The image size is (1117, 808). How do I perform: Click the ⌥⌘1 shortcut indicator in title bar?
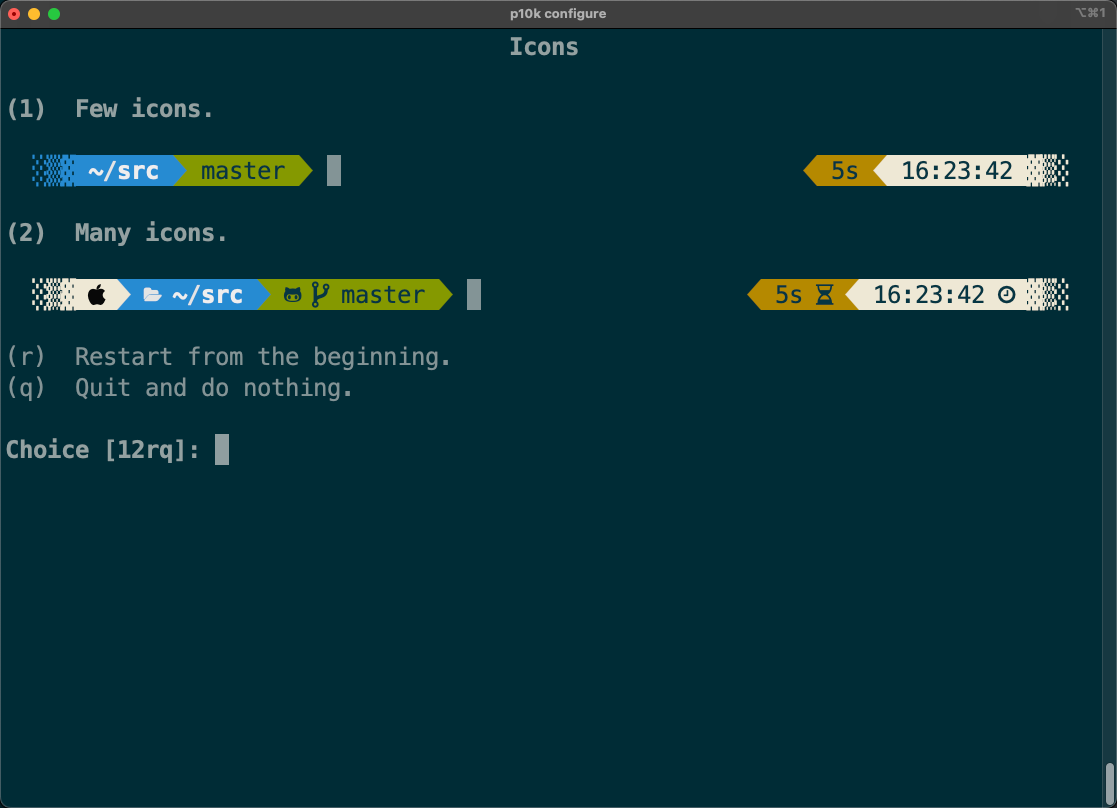coord(1090,13)
